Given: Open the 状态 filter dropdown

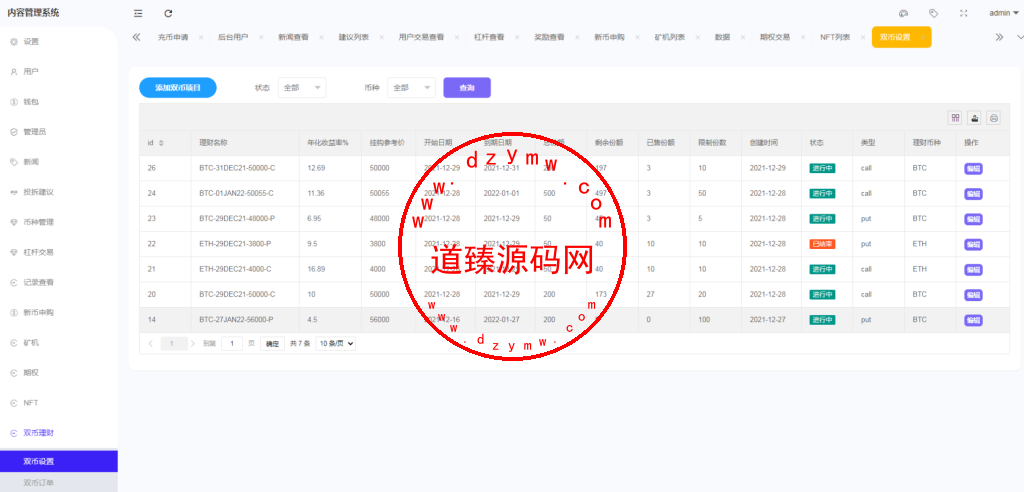Looking at the screenshot, I should click(x=302, y=88).
